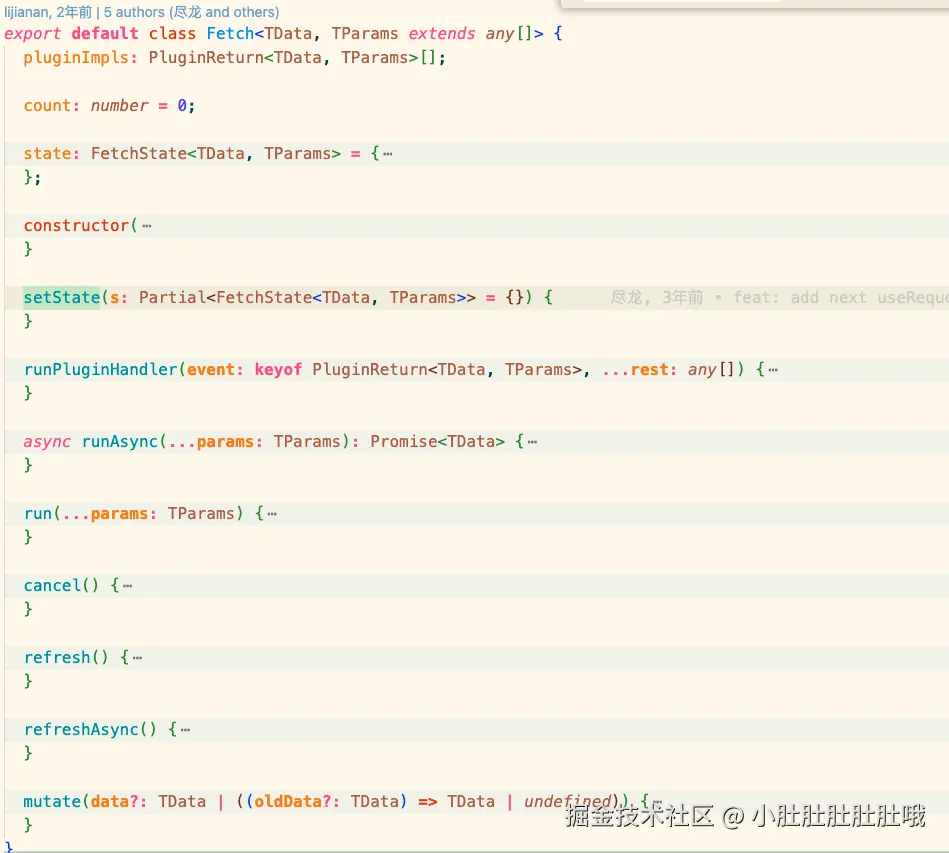Click the extends keyword in class declaration
The width and height of the screenshot is (949, 853).
click(442, 33)
